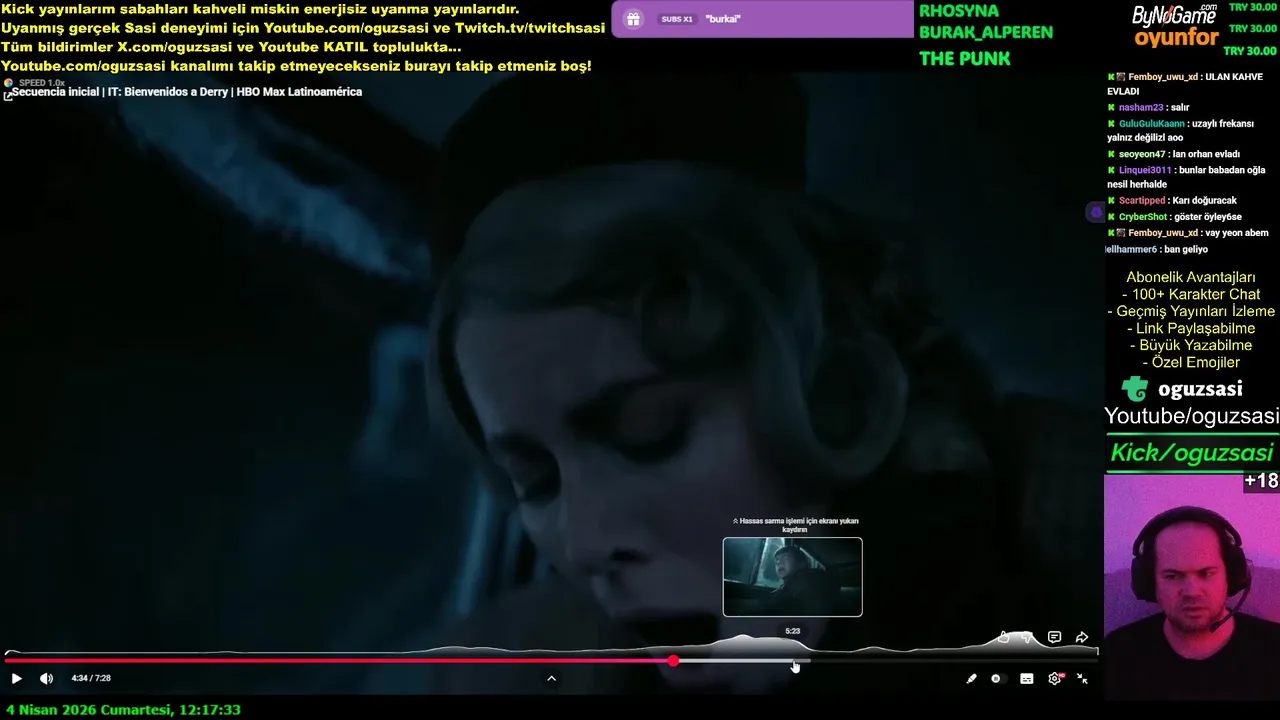1280x720 pixels.
Task: Click the username Linquei3011 in chat
Action: pos(1145,170)
